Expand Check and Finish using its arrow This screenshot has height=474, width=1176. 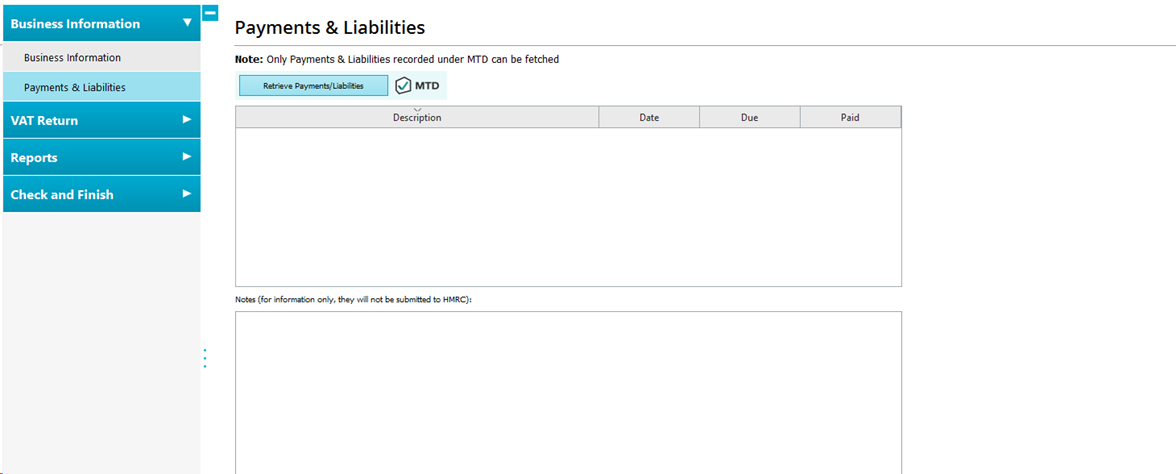(x=186, y=194)
